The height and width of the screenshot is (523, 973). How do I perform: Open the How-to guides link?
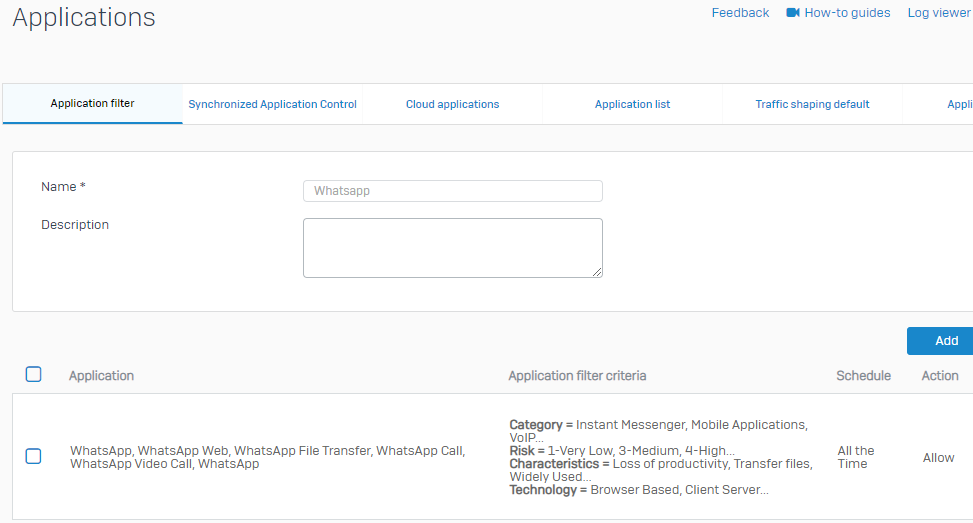(x=847, y=12)
